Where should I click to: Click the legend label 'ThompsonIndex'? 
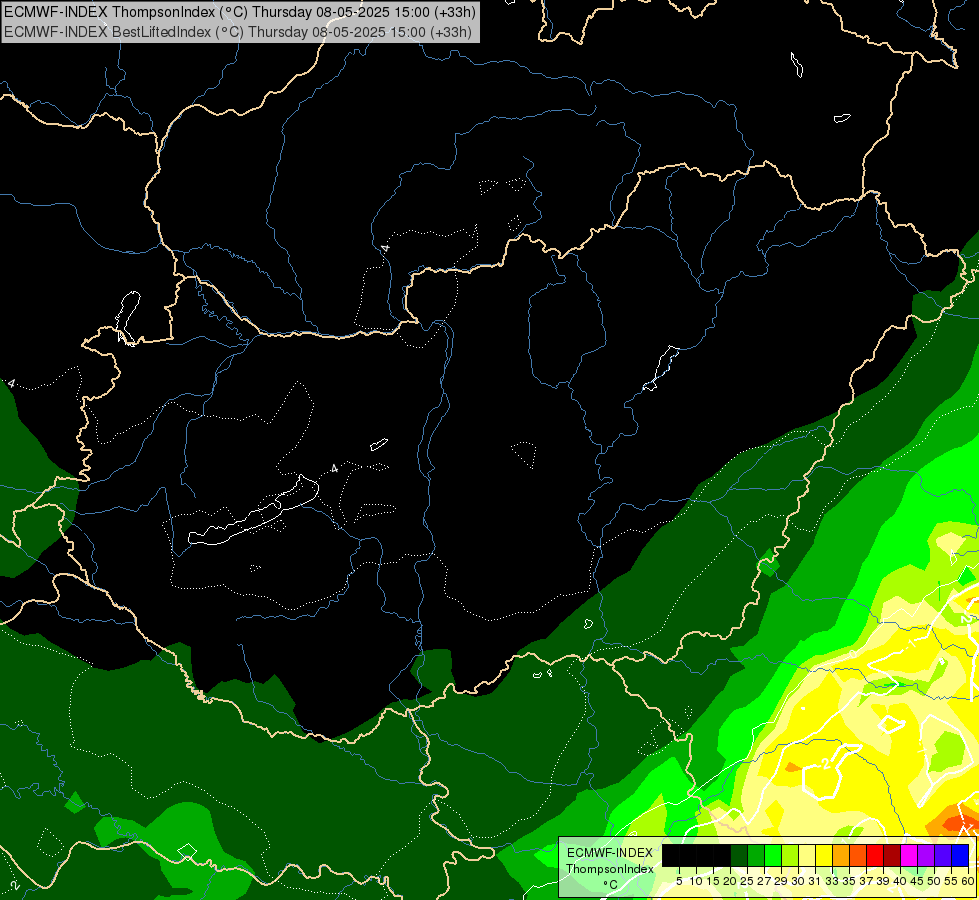click(610, 869)
